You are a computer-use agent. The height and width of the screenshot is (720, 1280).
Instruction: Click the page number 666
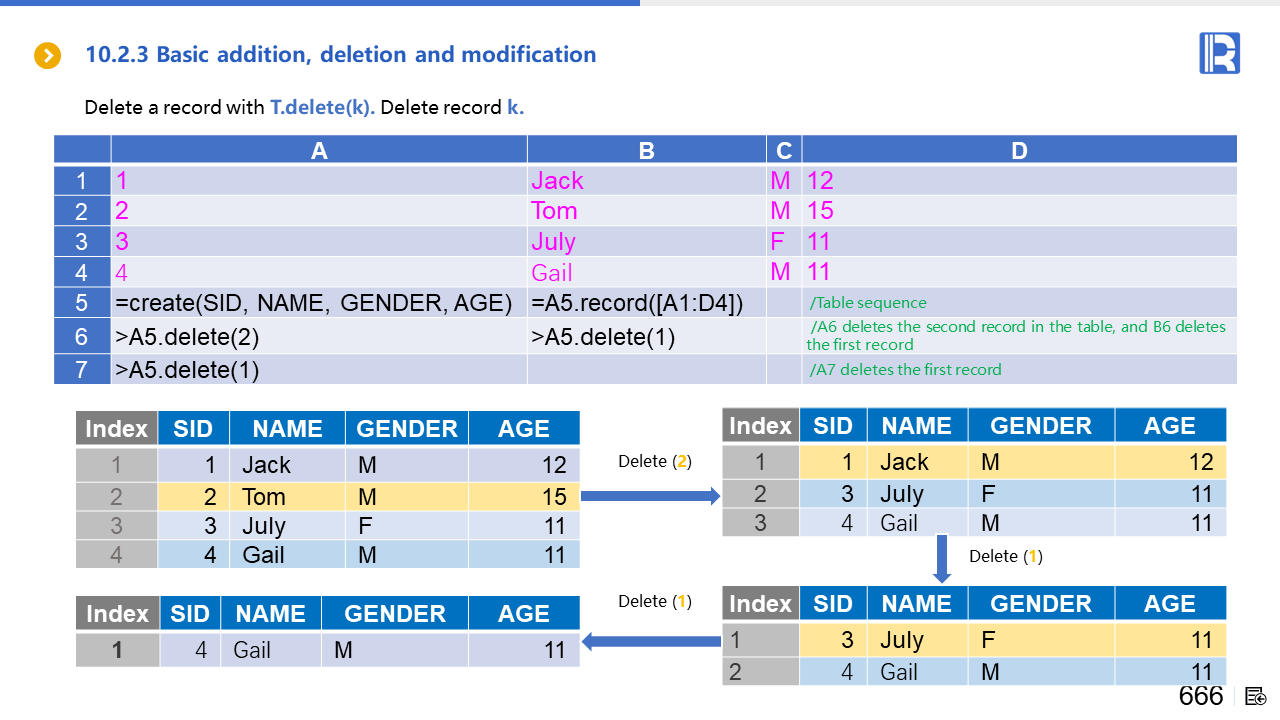coord(1200,696)
